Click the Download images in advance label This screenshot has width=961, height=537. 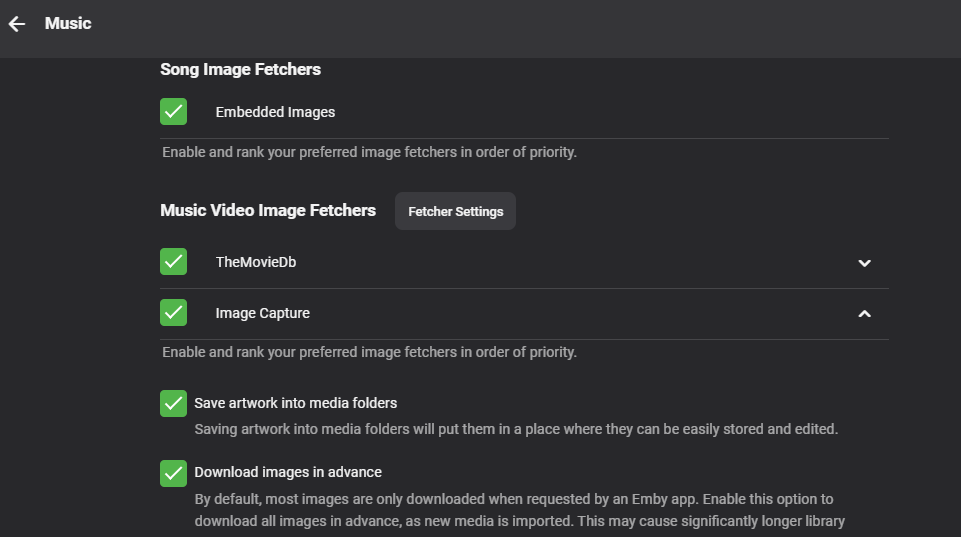click(288, 472)
